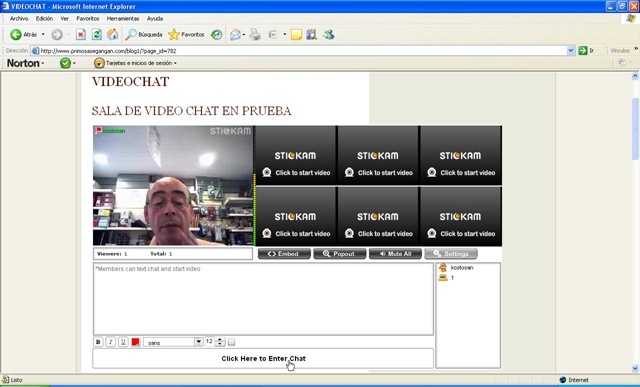Screen dimensions: 640x387
Task: Open the Búsqueda search pane
Action: (x=144, y=35)
